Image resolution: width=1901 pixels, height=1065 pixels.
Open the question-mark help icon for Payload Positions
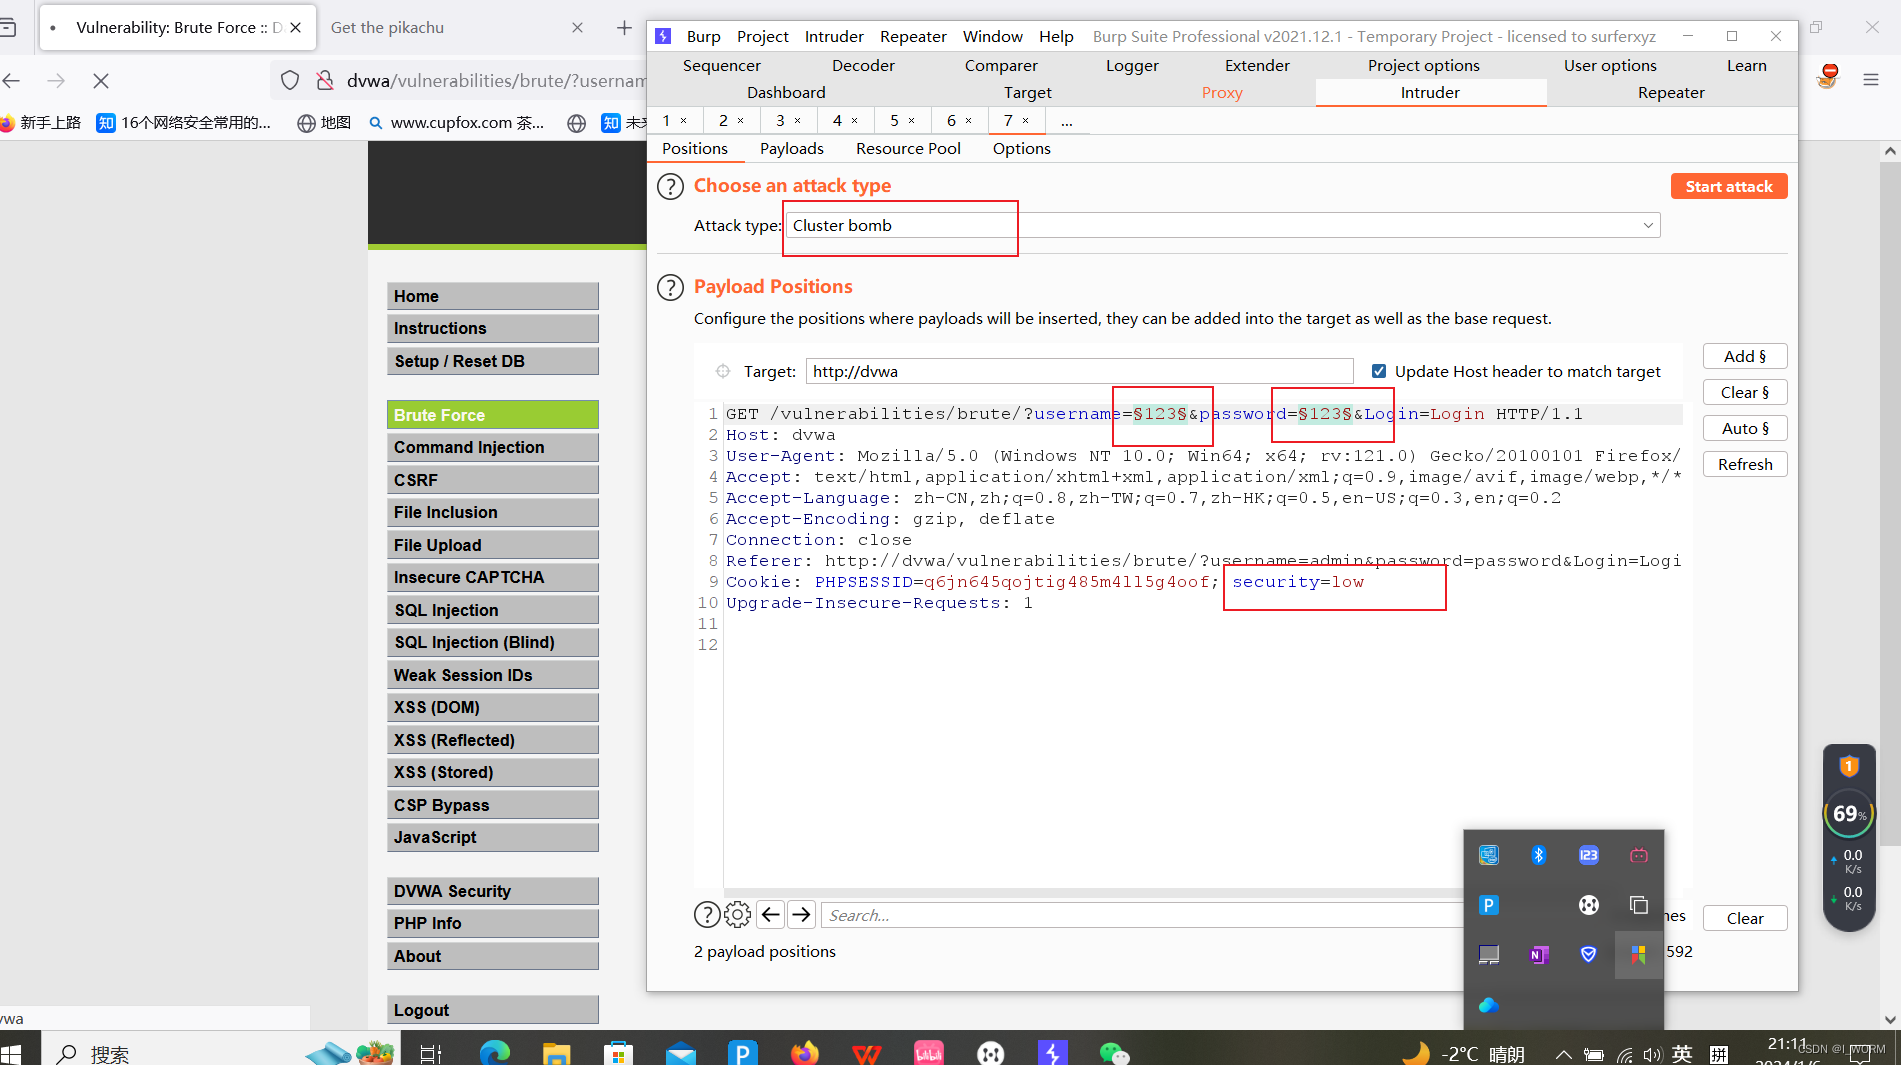point(670,287)
